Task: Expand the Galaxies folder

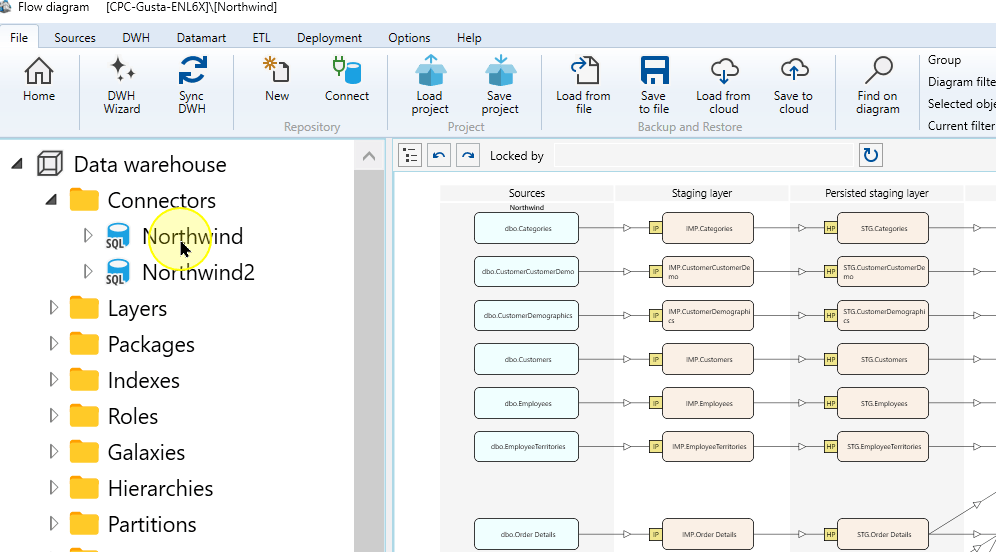Action: [53, 452]
